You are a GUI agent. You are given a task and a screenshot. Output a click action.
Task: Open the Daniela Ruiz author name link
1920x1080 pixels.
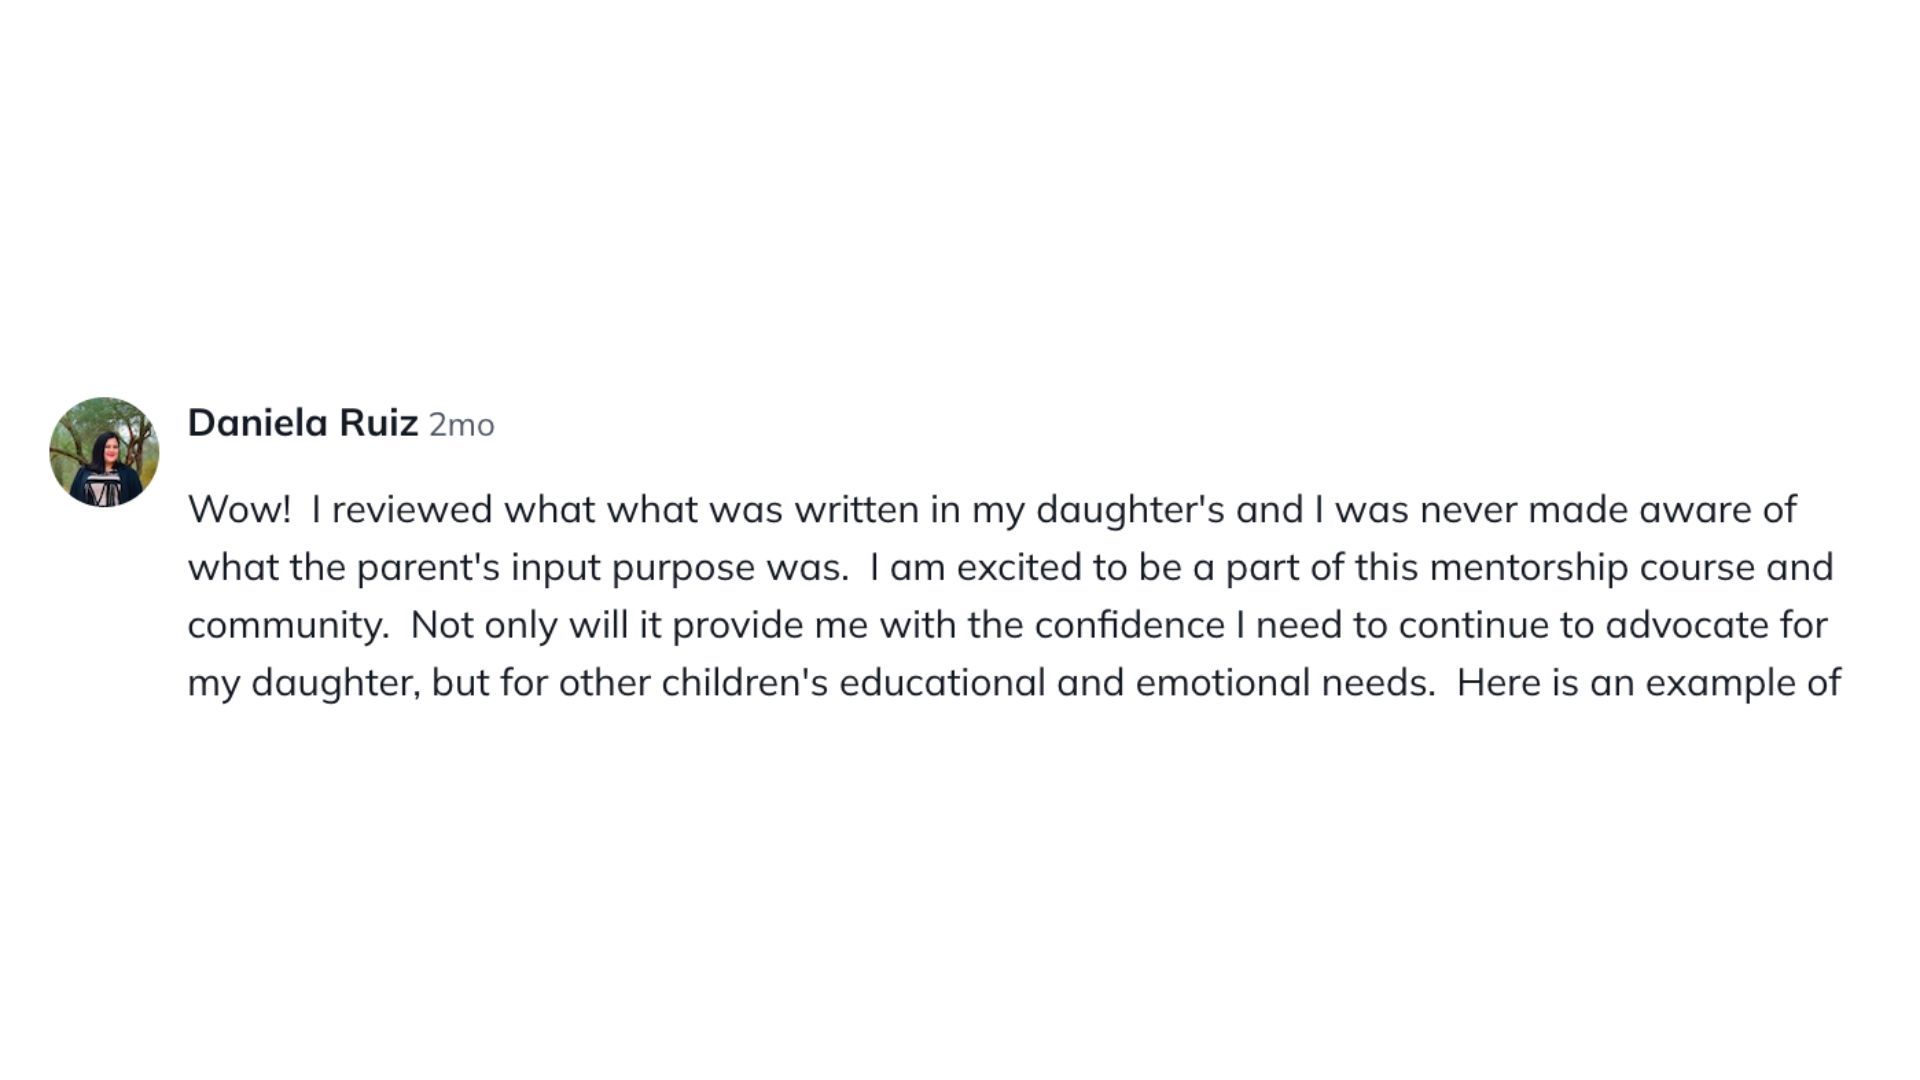[302, 423]
